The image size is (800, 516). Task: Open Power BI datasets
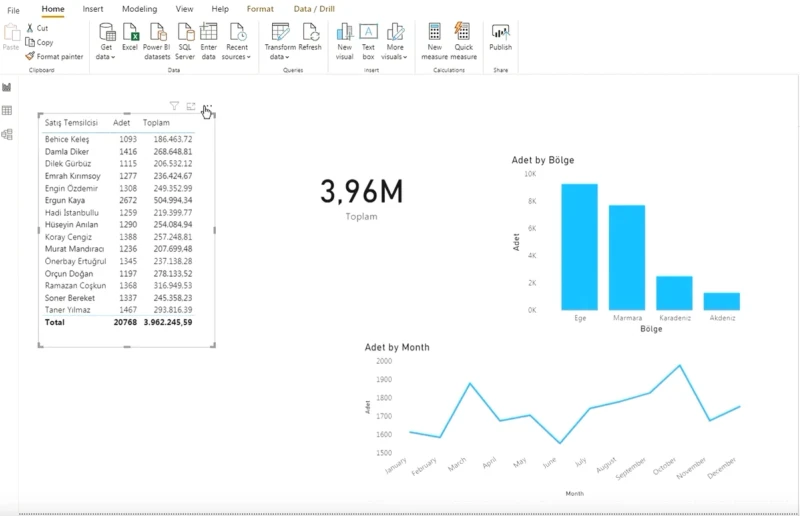[157, 42]
